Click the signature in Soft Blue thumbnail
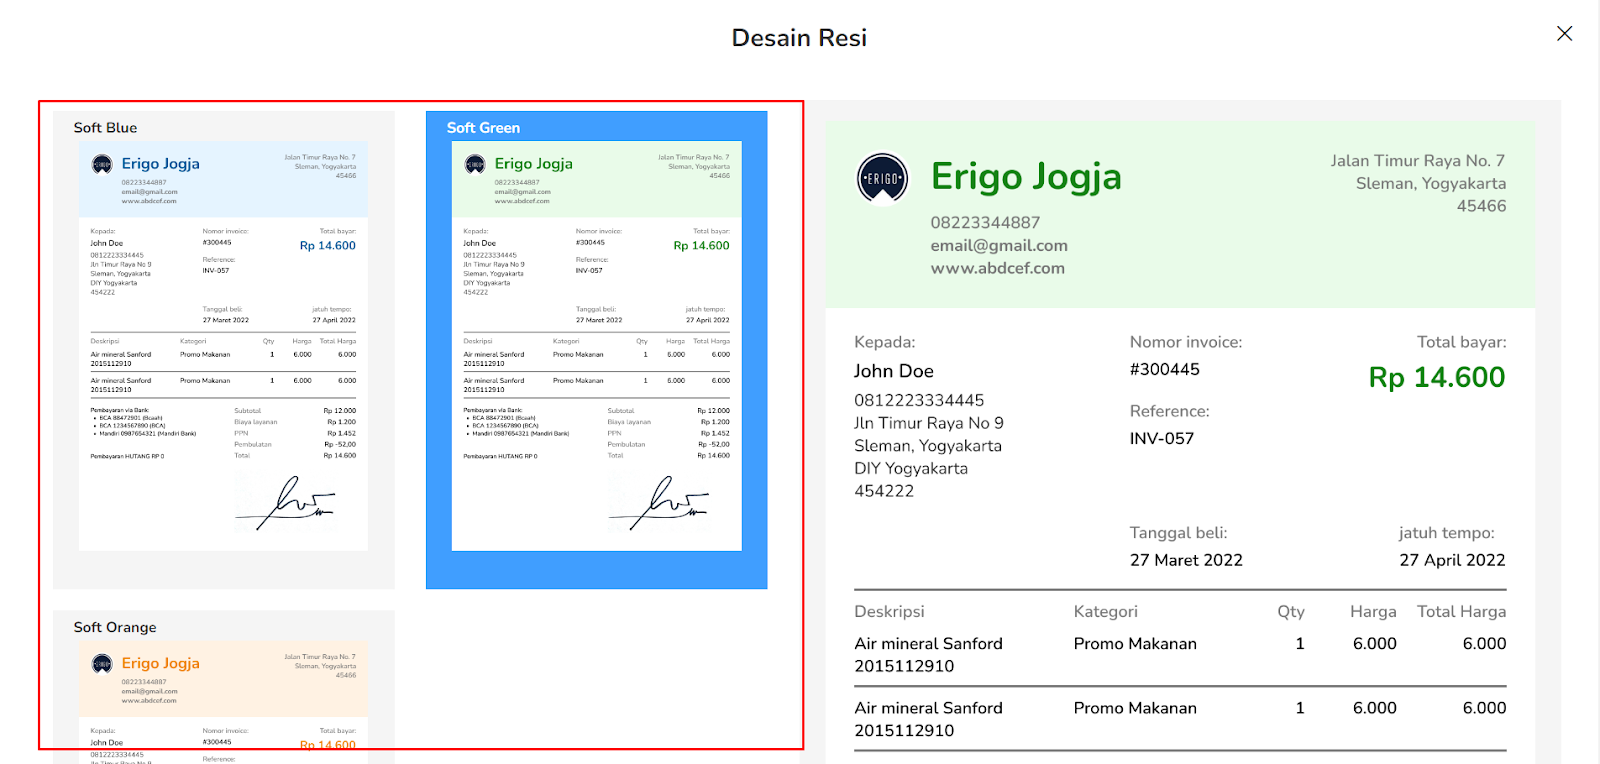This screenshot has height=764, width=1600. click(x=286, y=502)
